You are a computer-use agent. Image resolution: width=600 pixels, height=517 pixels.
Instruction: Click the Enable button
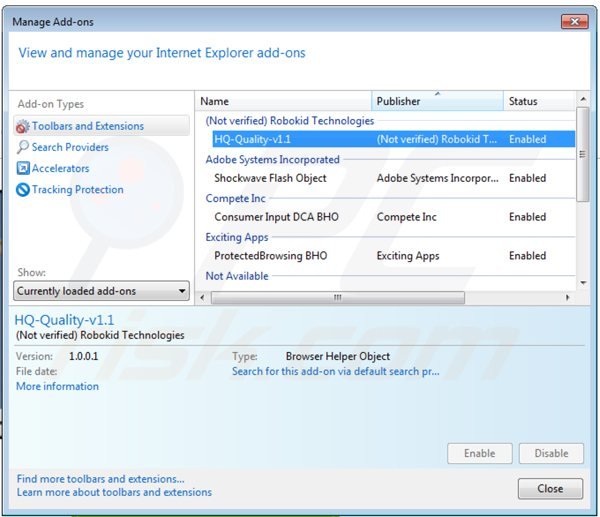479,453
